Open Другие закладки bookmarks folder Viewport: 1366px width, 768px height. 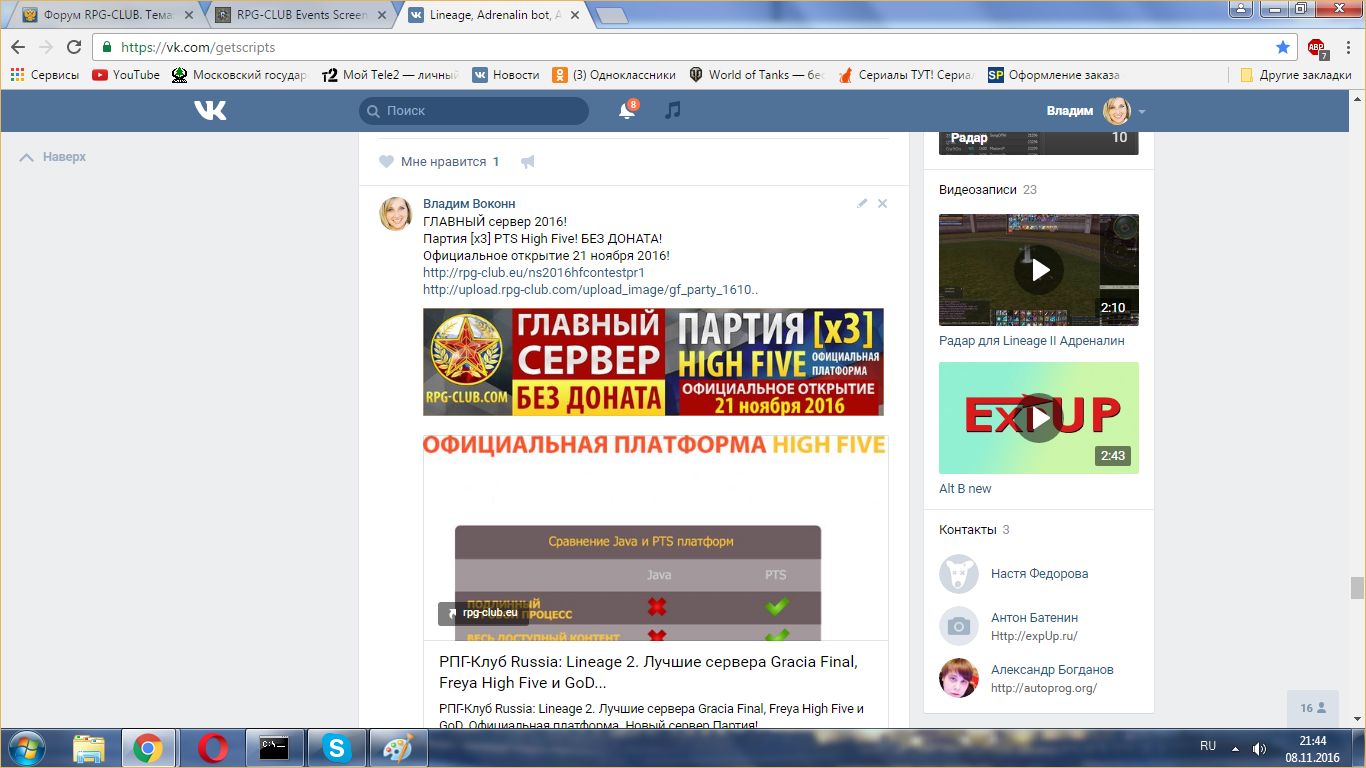[x=1295, y=75]
